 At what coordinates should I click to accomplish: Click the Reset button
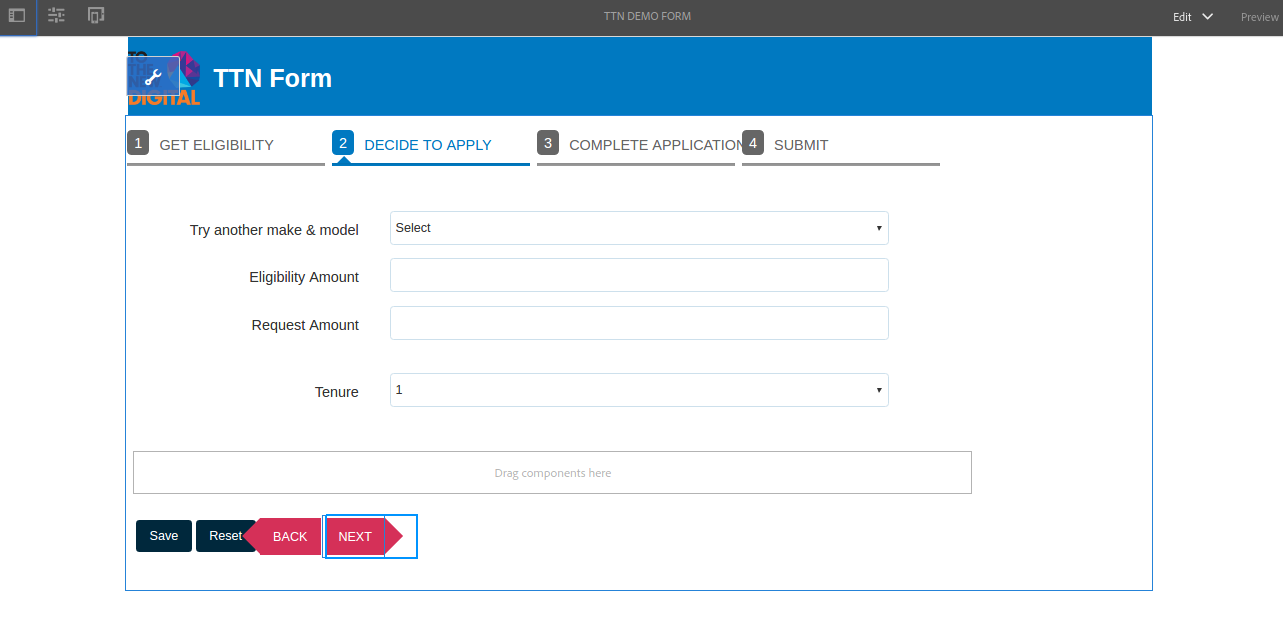225,536
